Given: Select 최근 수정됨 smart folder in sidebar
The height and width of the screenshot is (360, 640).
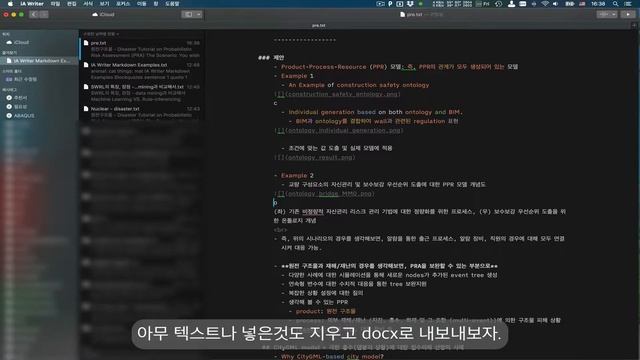Looking at the screenshot, I should click(22, 79).
